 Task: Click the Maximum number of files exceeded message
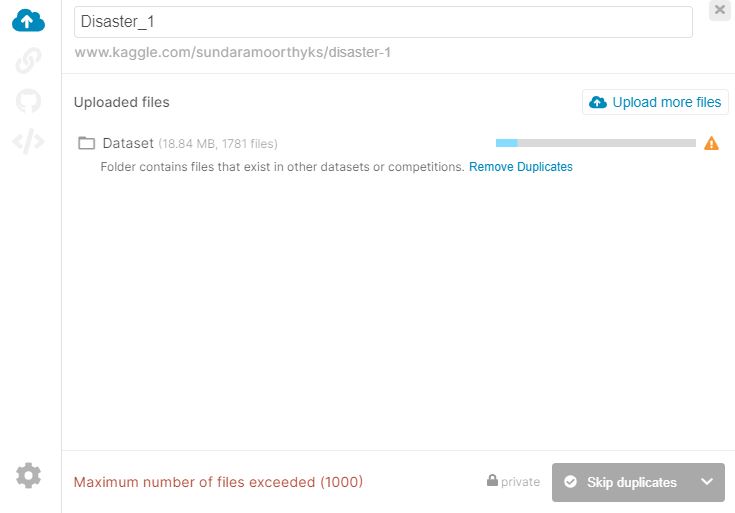[218, 482]
